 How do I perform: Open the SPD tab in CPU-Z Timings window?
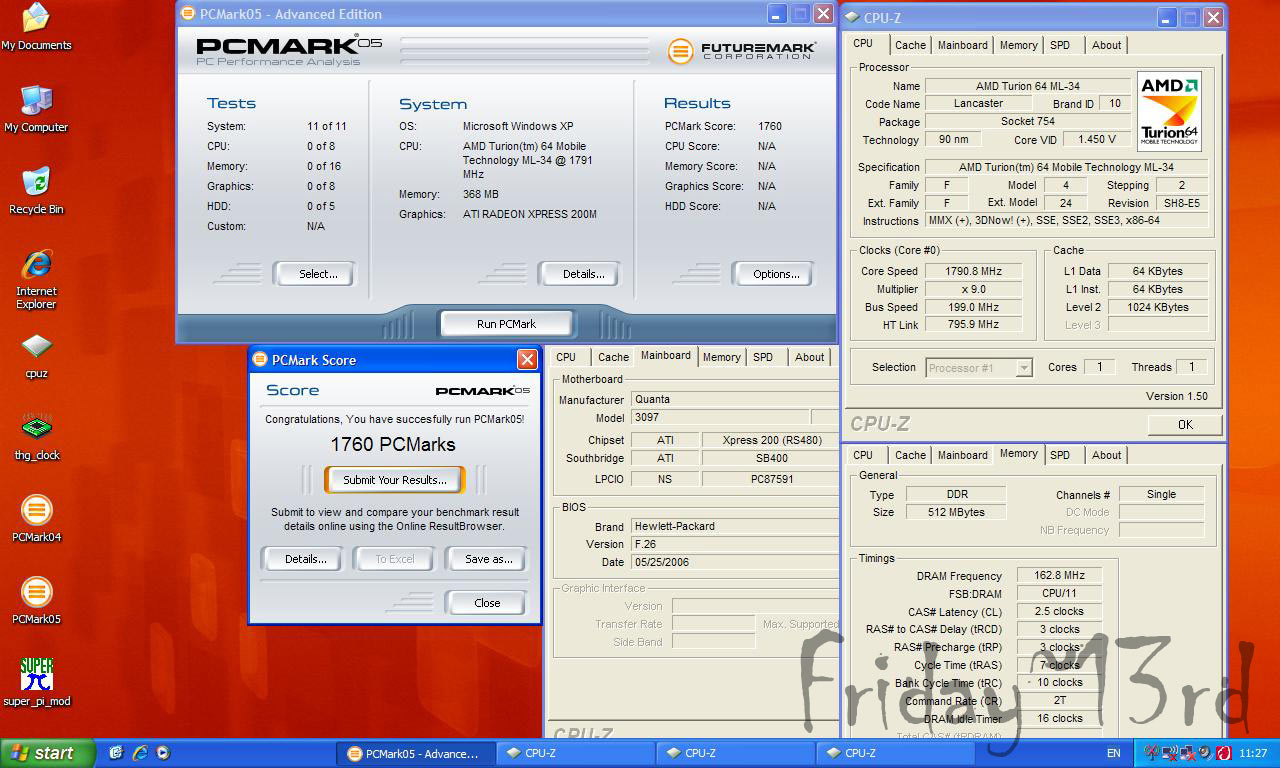pyautogui.click(x=1060, y=455)
